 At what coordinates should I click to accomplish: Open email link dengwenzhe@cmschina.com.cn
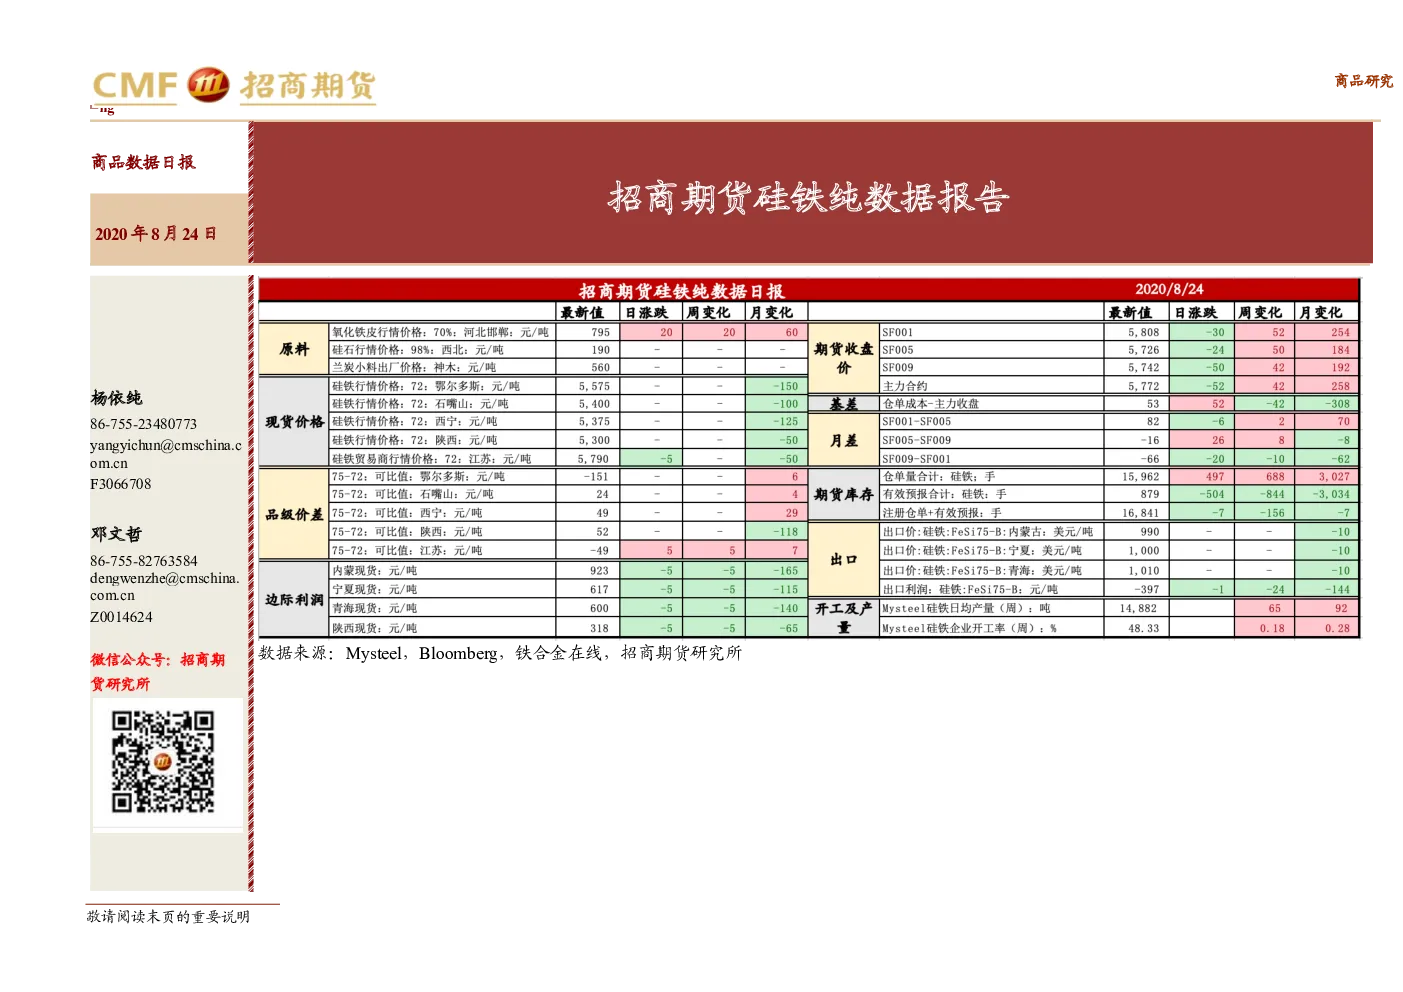click(x=165, y=587)
